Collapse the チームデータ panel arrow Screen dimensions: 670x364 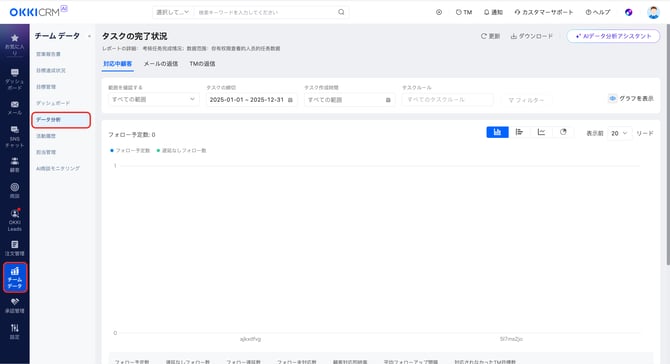89,36
